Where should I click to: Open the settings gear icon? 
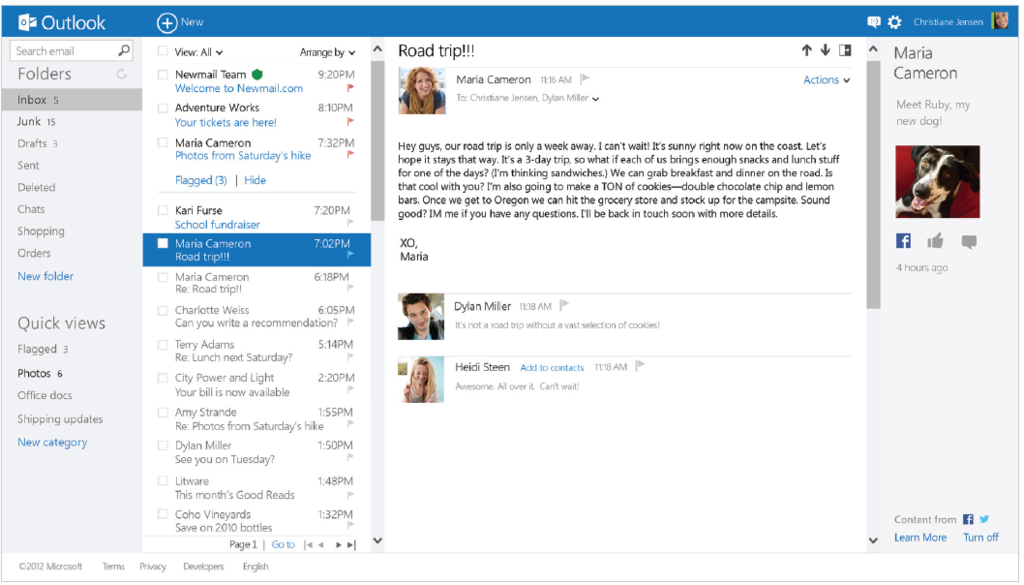(x=895, y=22)
